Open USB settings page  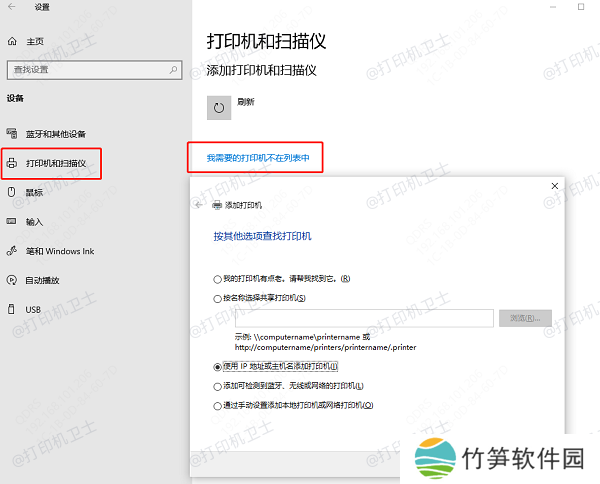[33, 310]
